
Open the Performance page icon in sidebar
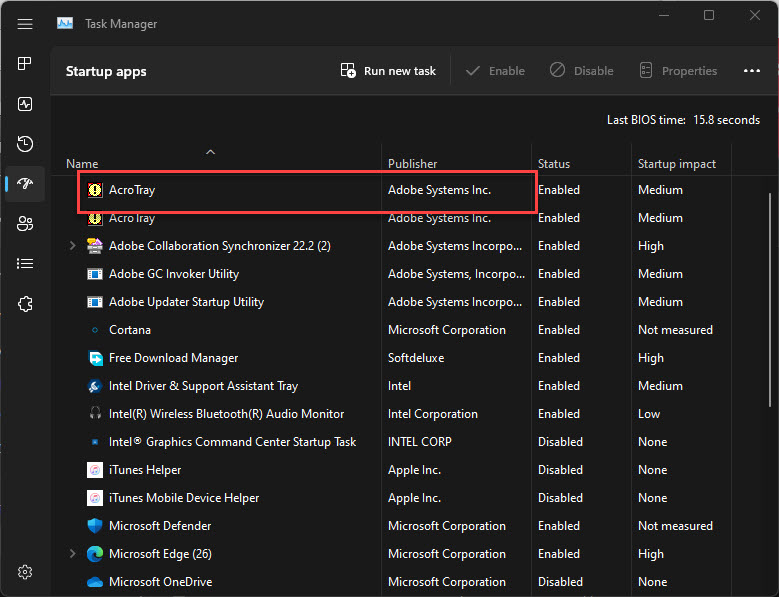[25, 104]
